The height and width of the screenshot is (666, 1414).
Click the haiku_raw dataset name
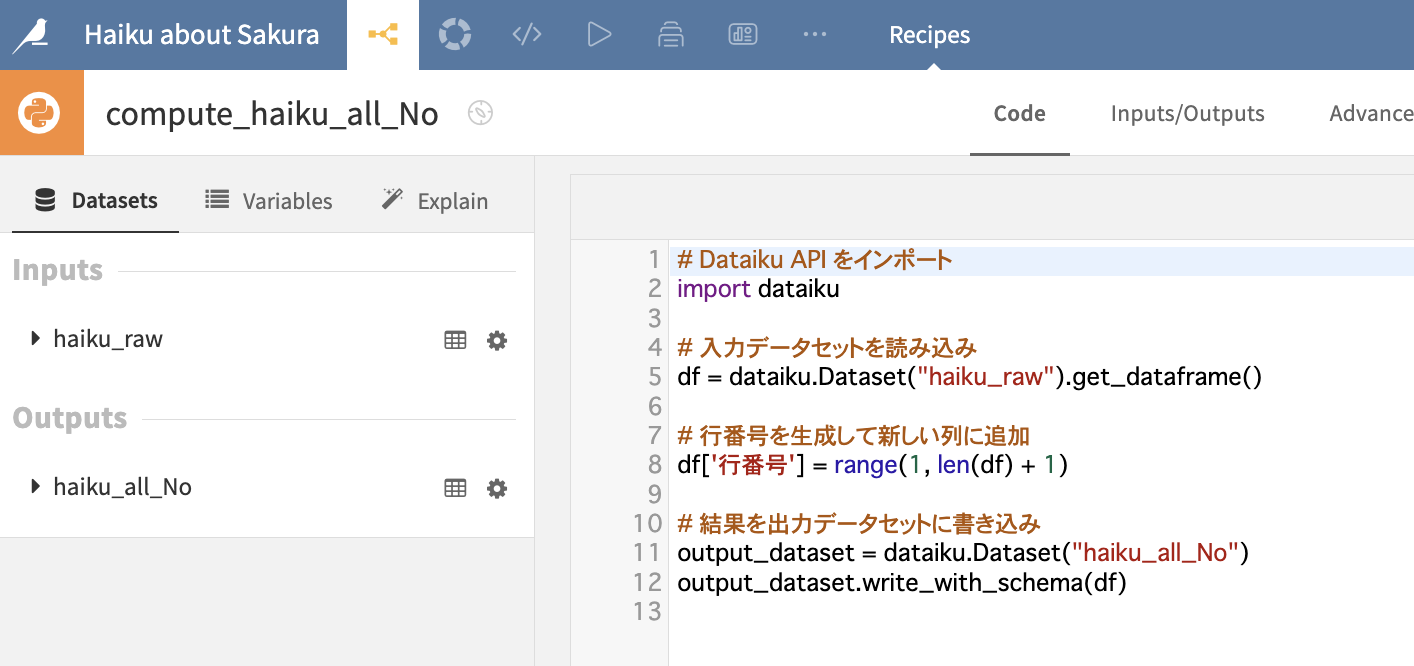click(108, 339)
